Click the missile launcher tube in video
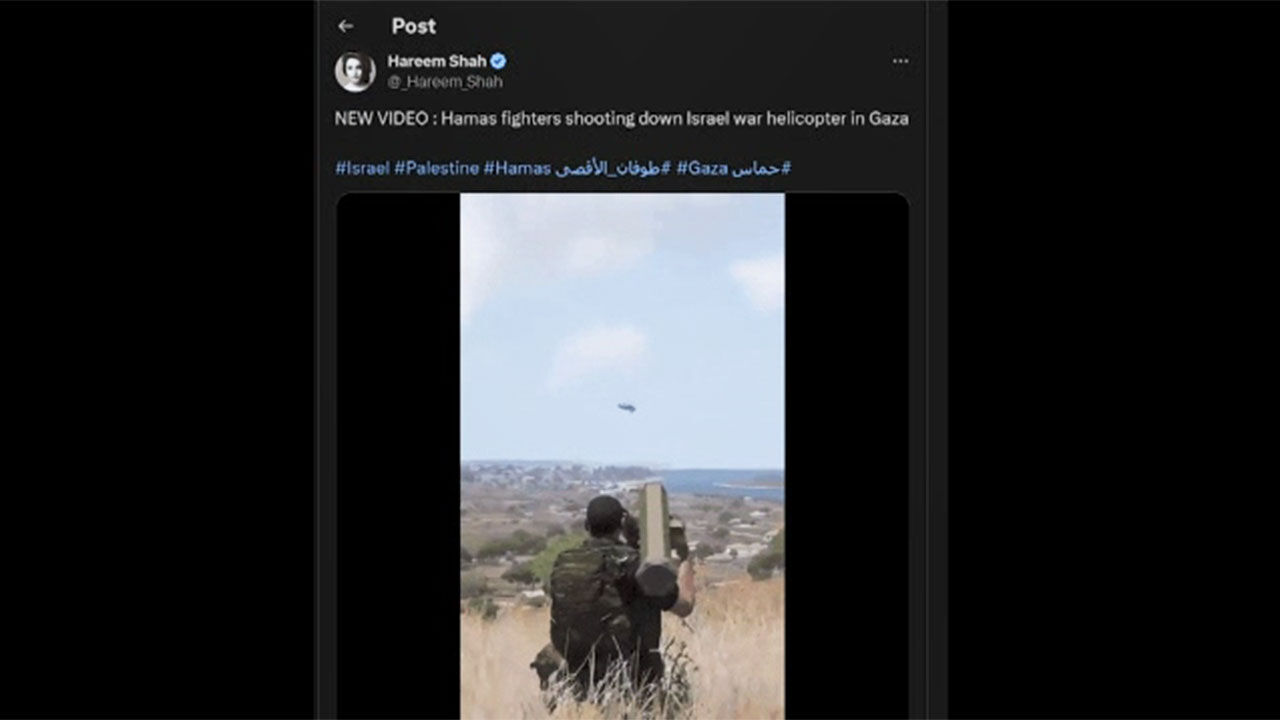1280x720 pixels. [x=657, y=533]
